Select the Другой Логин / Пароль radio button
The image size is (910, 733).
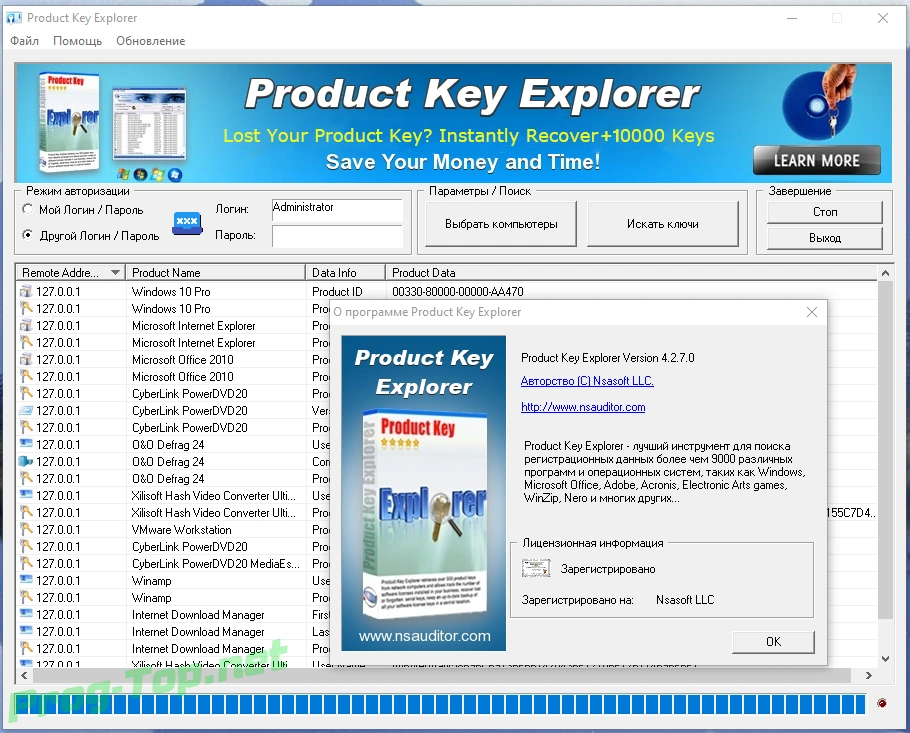[27, 235]
